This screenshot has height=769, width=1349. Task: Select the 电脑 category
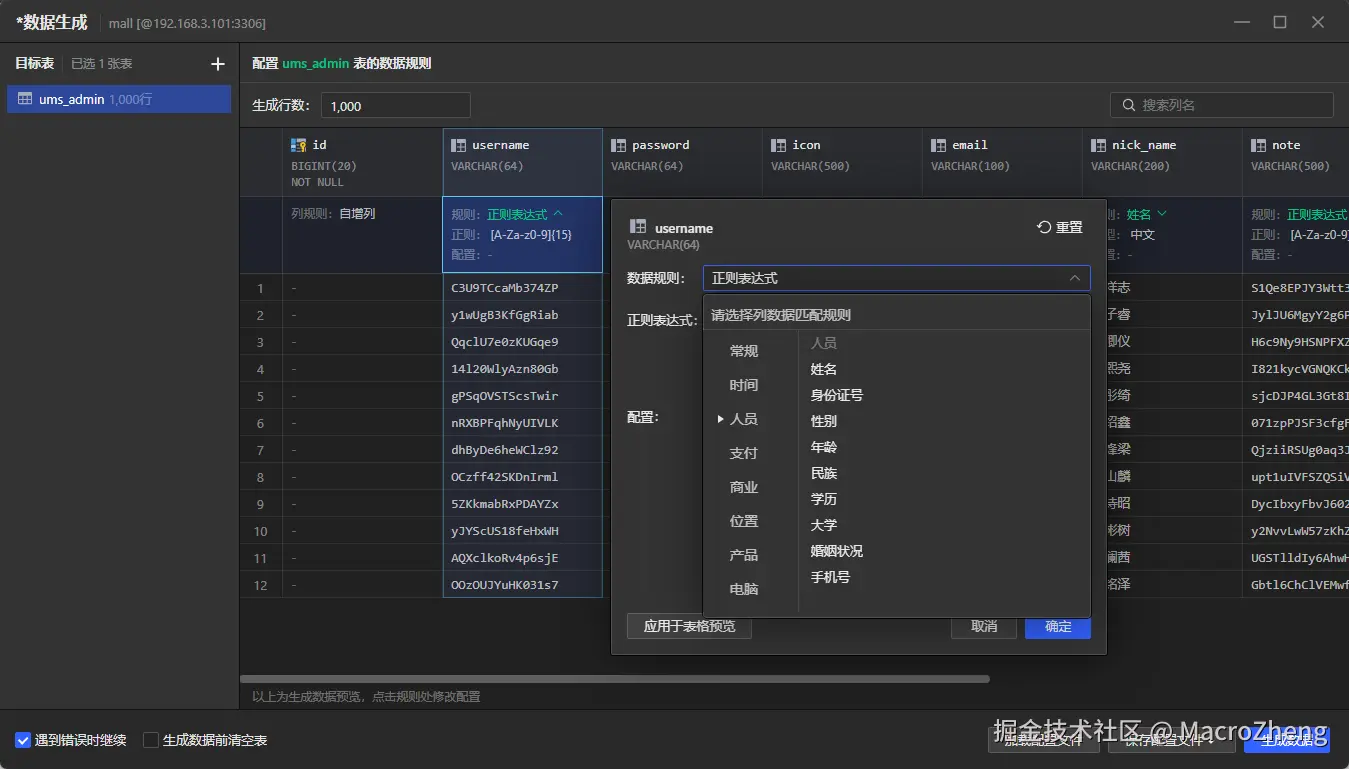tap(744, 589)
